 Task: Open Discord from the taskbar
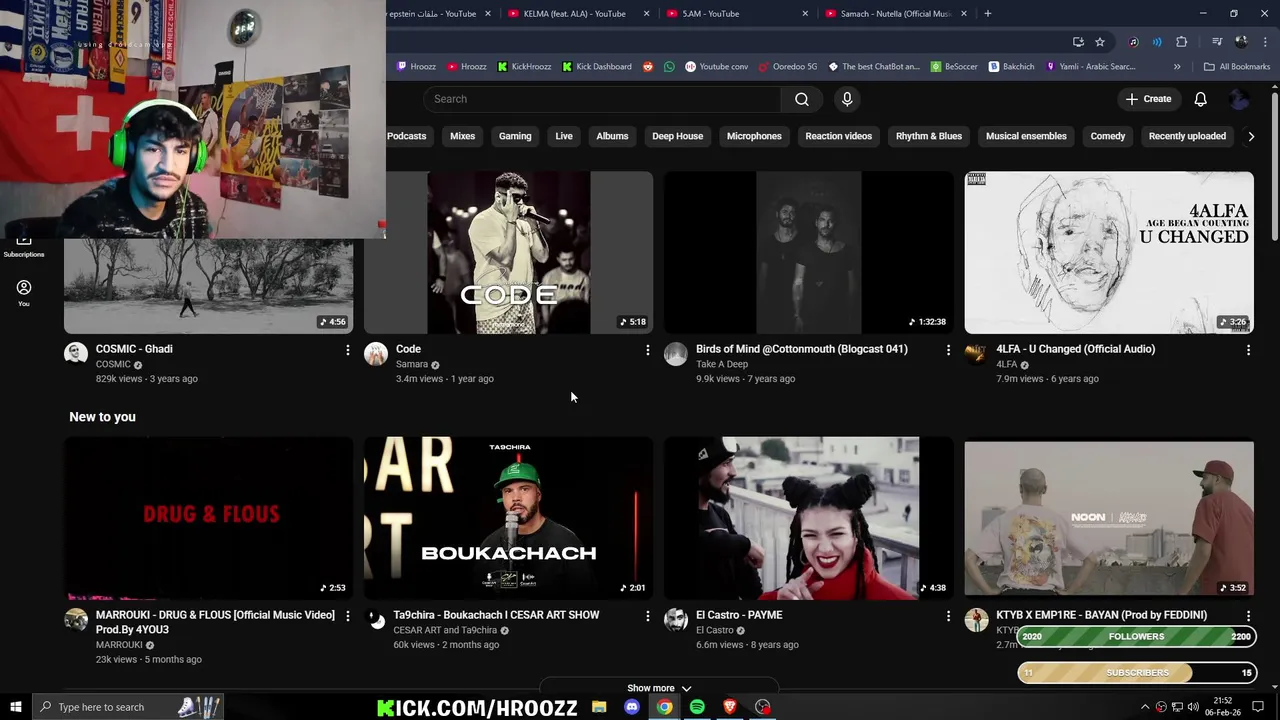(631, 707)
